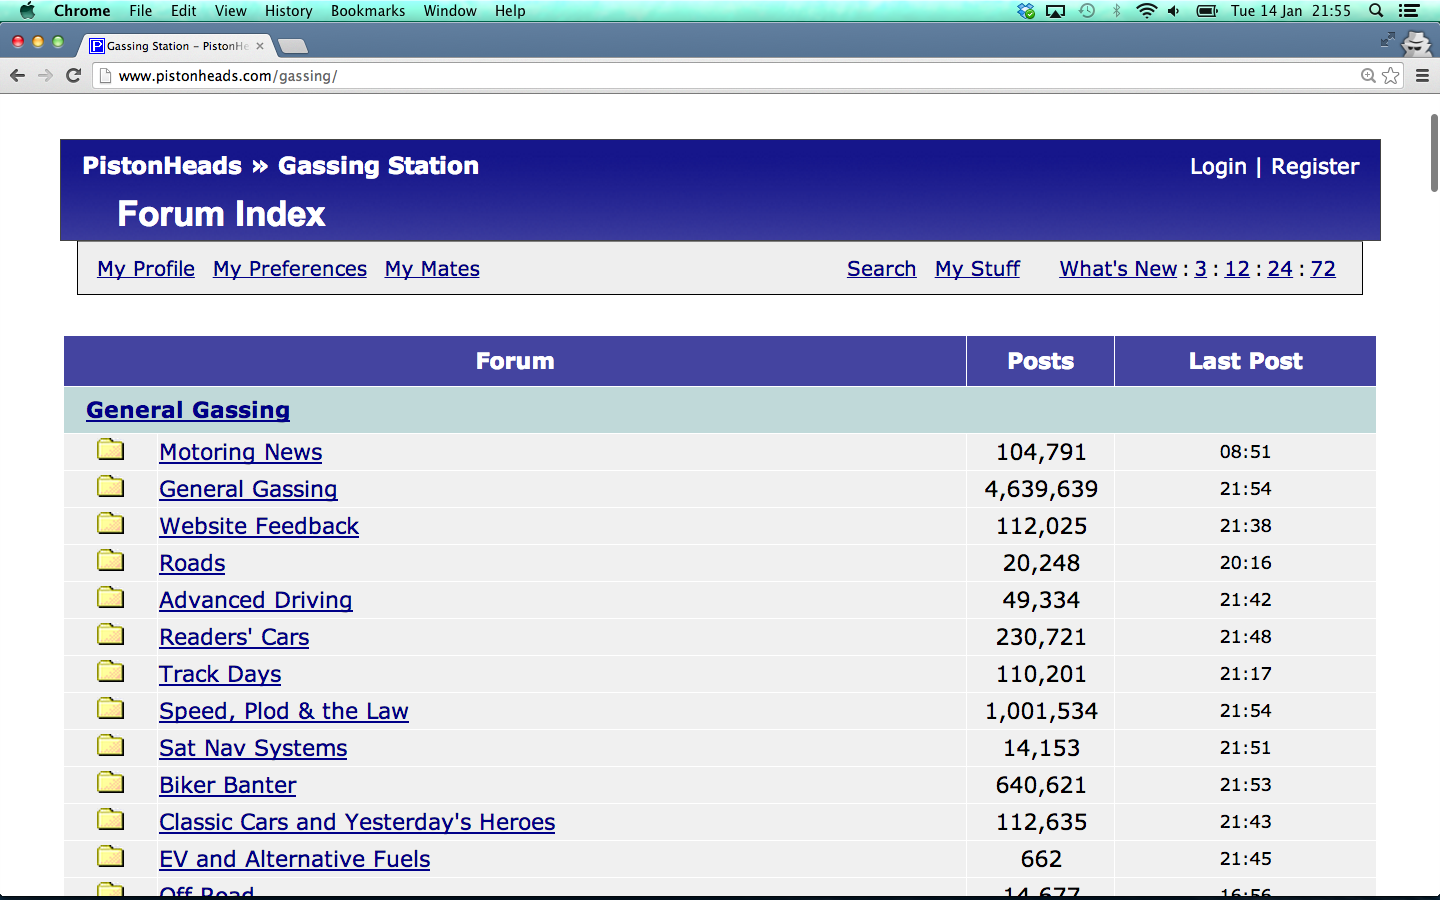Click the folder icon beside Readers' Cars
This screenshot has width=1440, height=900.
[111, 635]
